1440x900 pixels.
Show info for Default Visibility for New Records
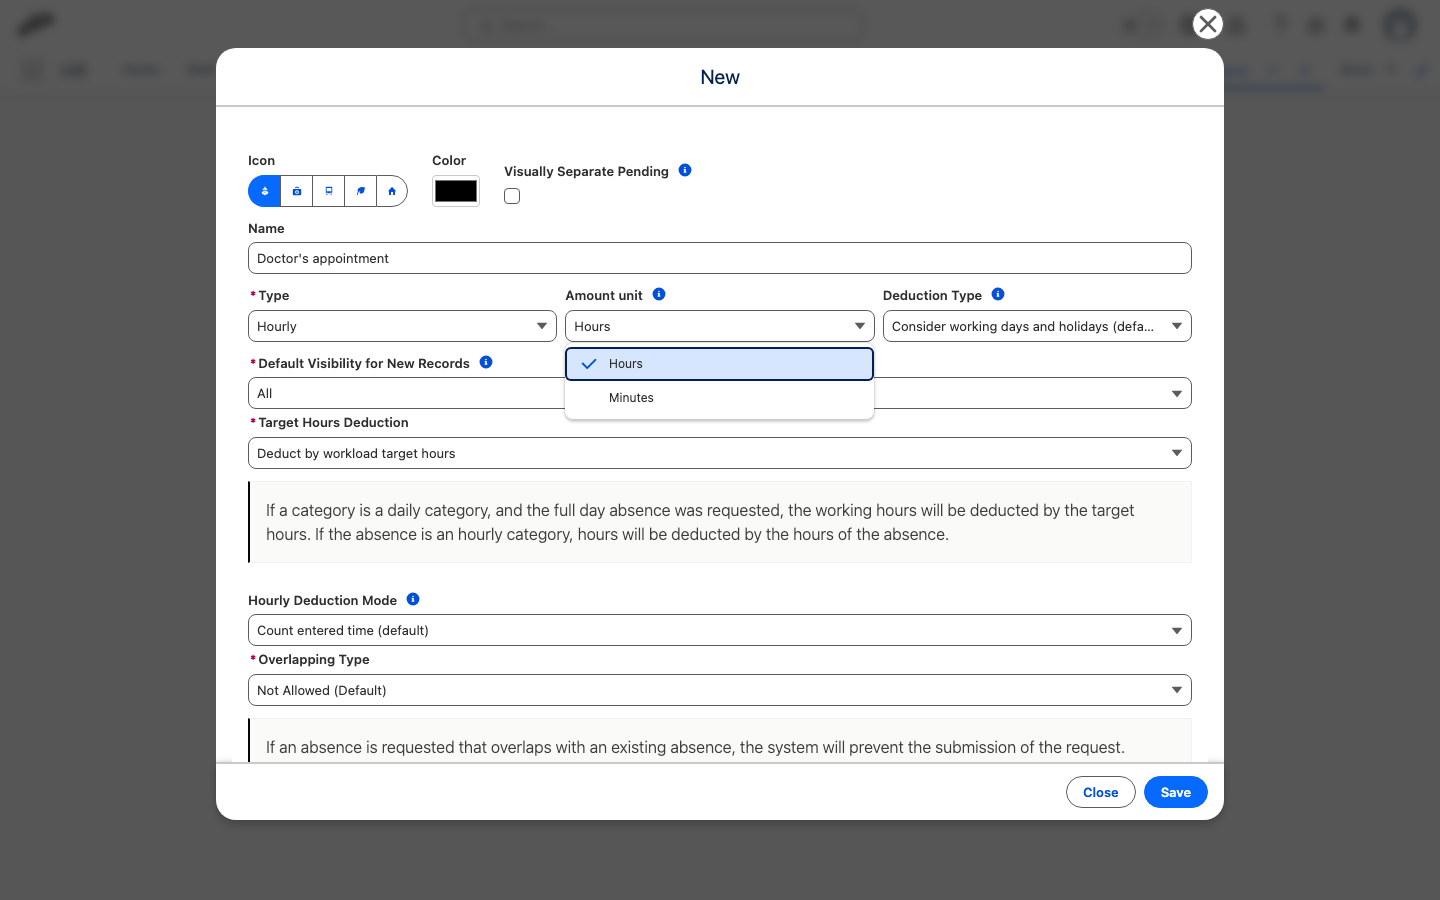(486, 362)
